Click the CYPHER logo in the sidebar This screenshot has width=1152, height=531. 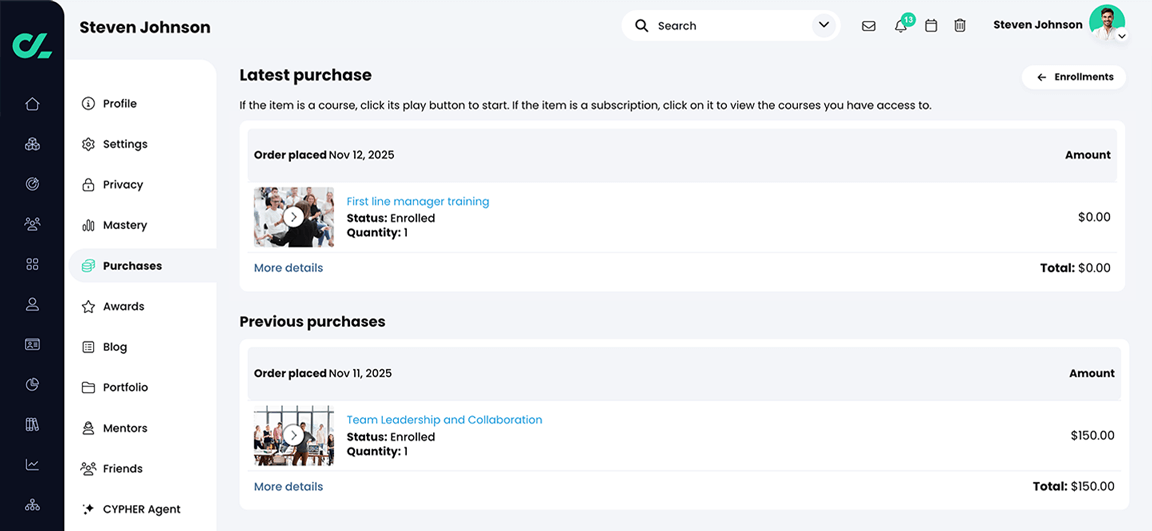(x=32, y=46)
